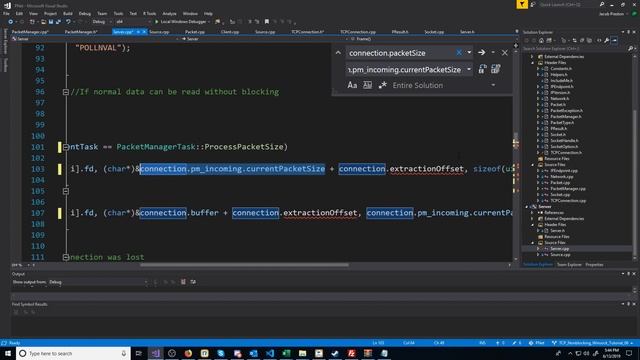Expand Server's References node
The image size is (640, 360).
point(532,213)
